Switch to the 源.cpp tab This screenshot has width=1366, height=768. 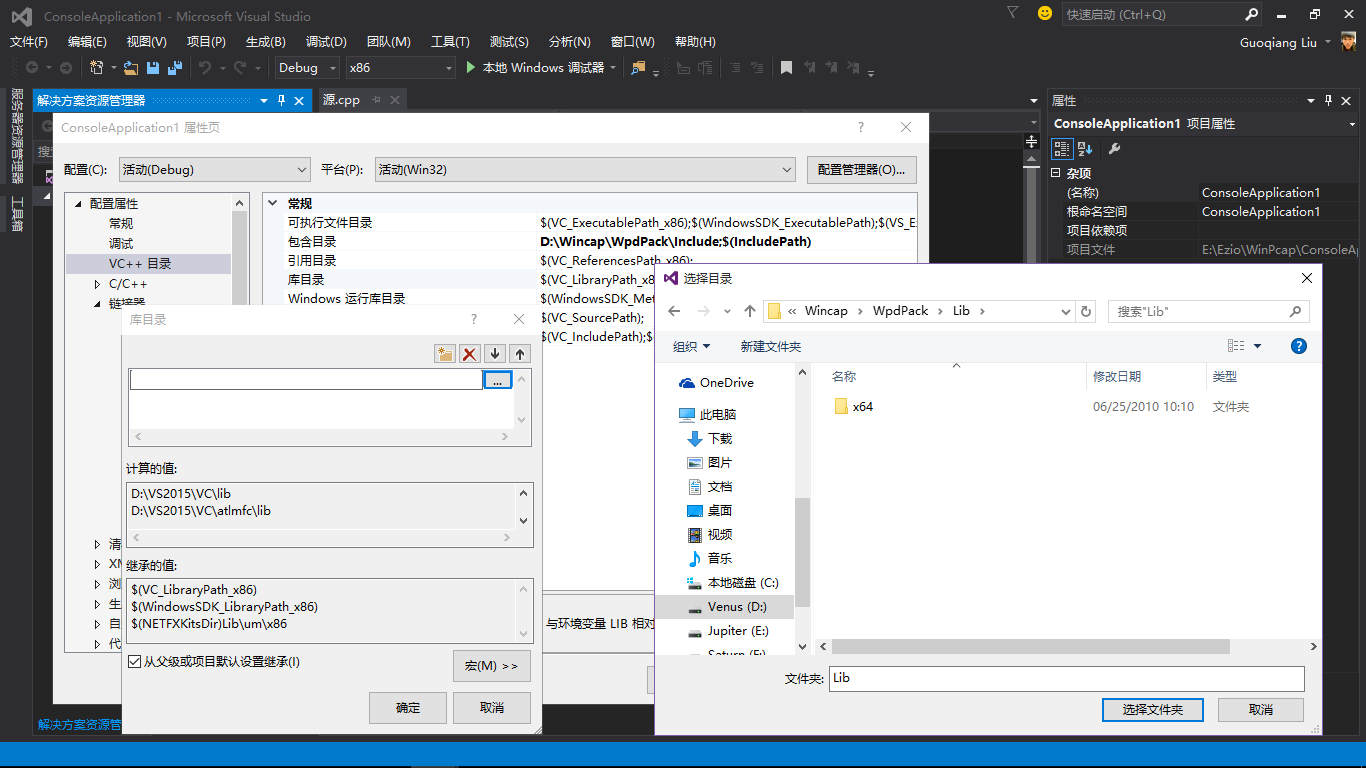(341, 100)
